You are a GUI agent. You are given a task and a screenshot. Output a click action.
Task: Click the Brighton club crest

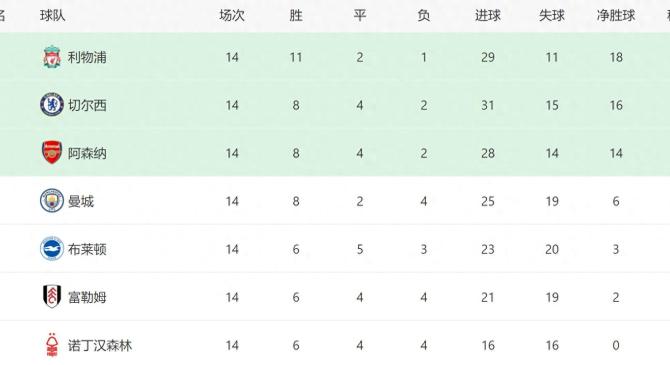52,249
